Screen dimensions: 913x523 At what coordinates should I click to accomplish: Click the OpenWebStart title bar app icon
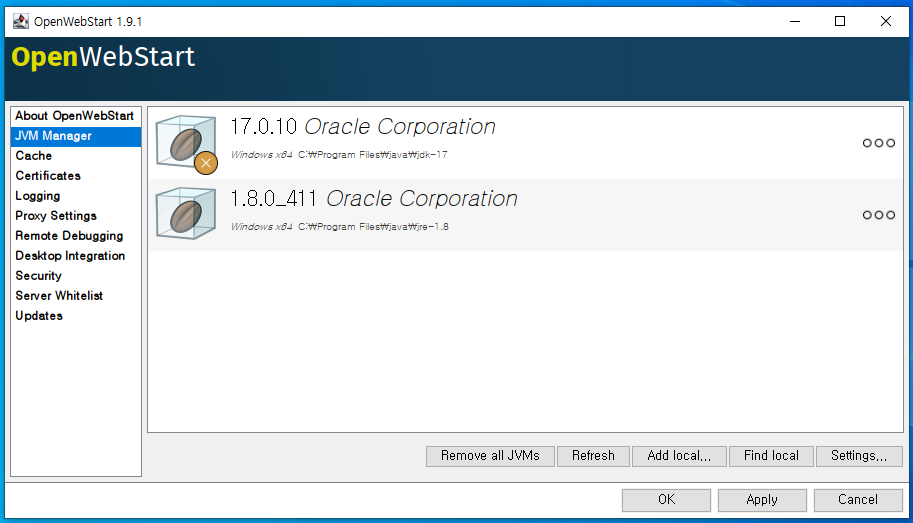coord(21,22)
